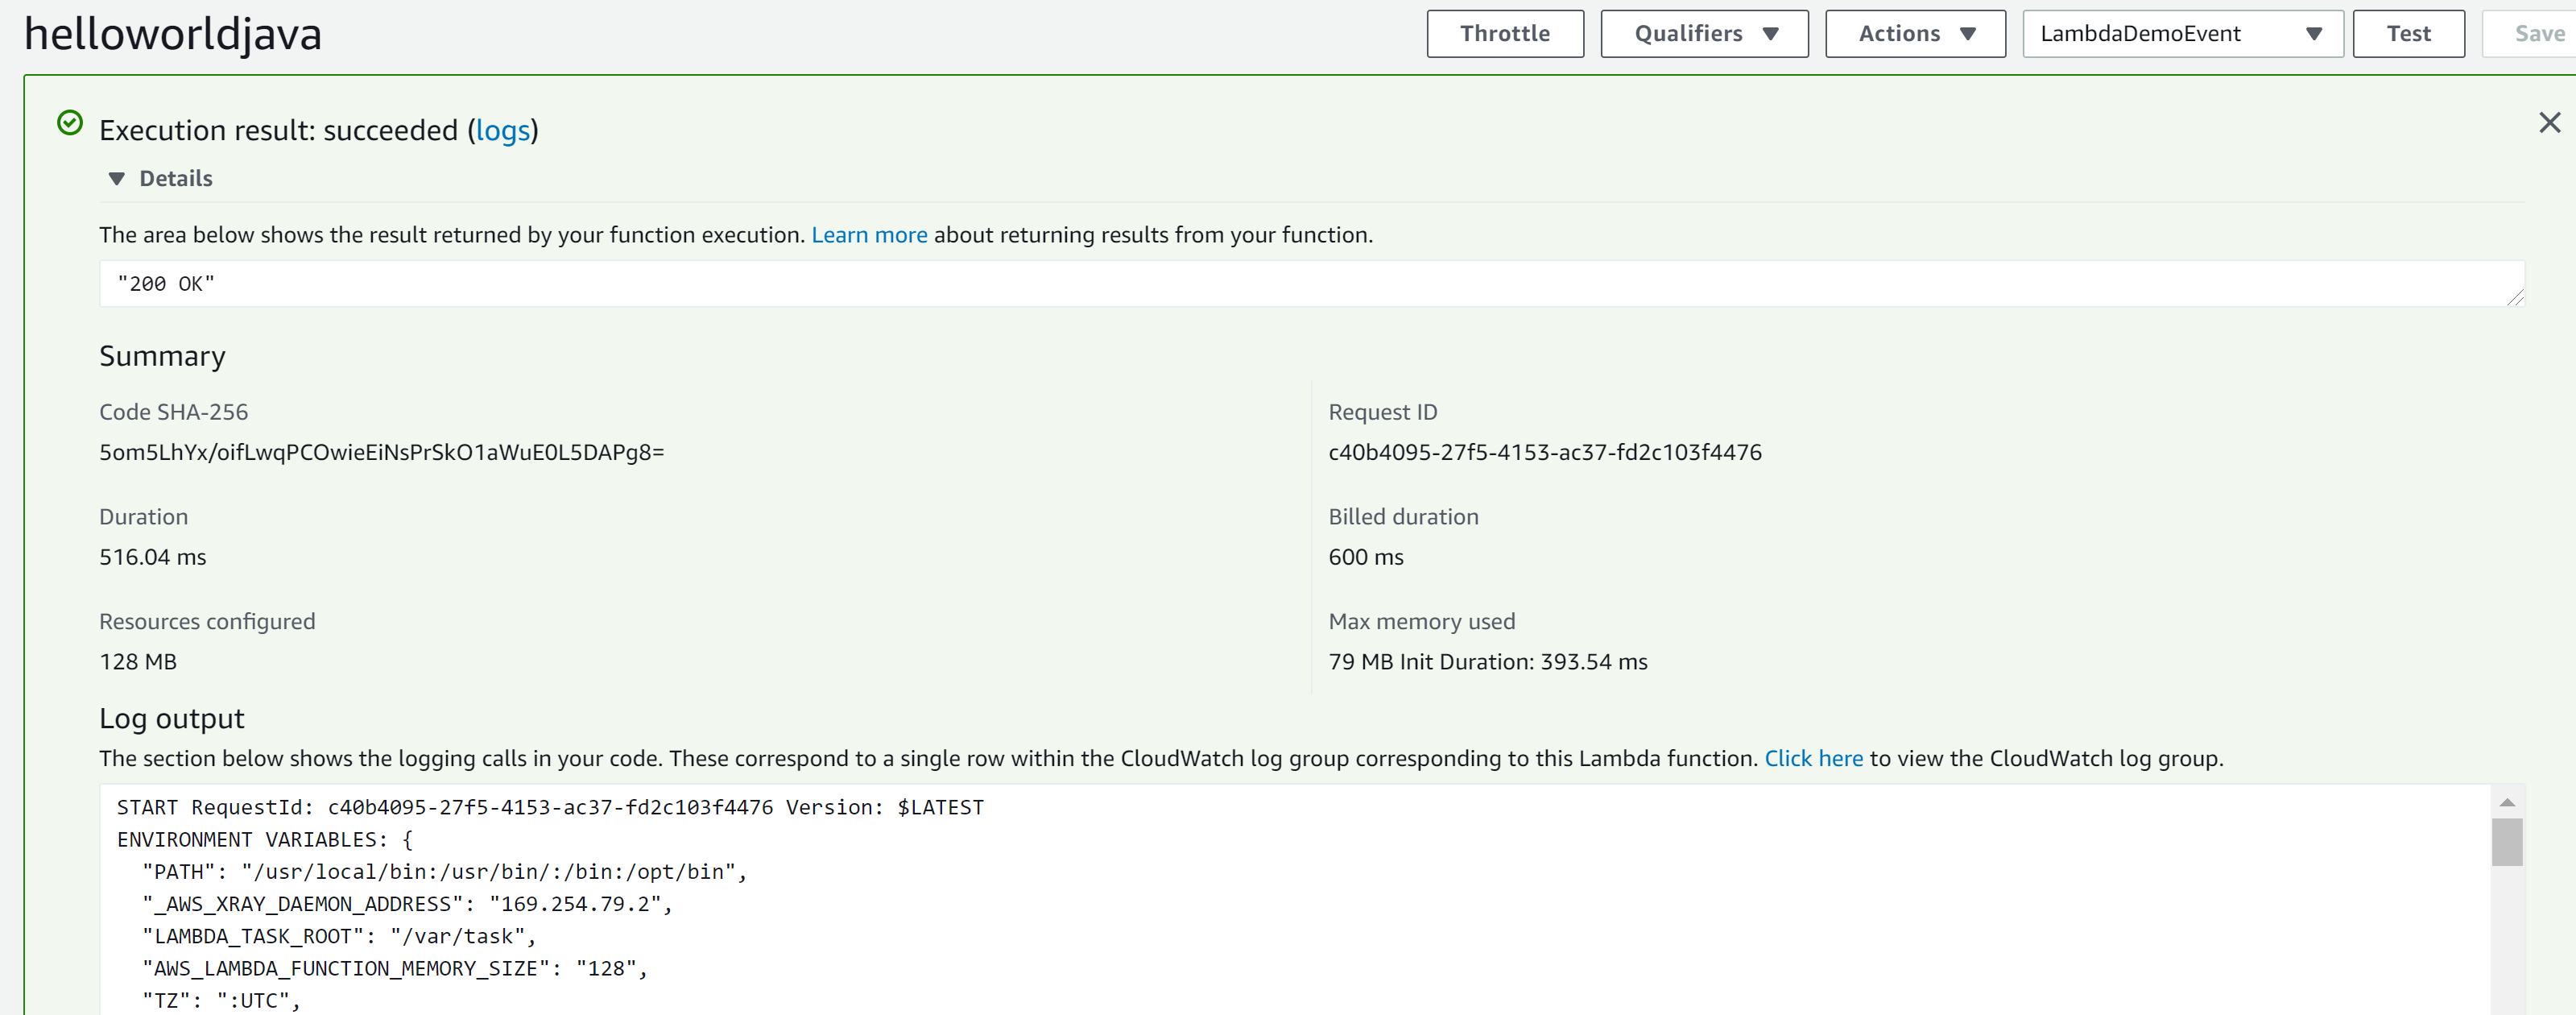
Task: Close the execution result panel
Action: (x=2549, y=122)
